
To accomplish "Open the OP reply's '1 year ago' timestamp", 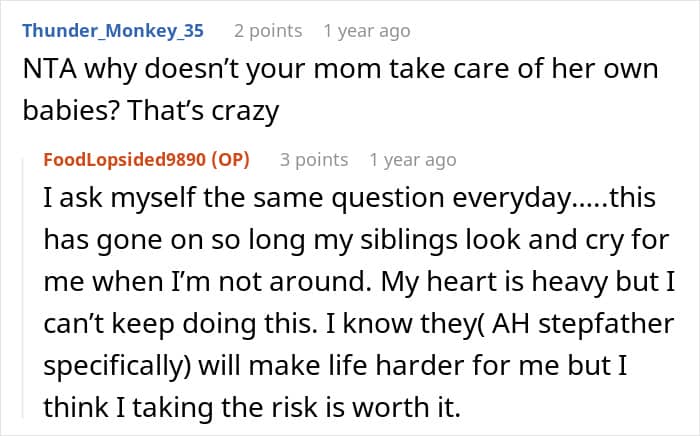I will (413, 160).
